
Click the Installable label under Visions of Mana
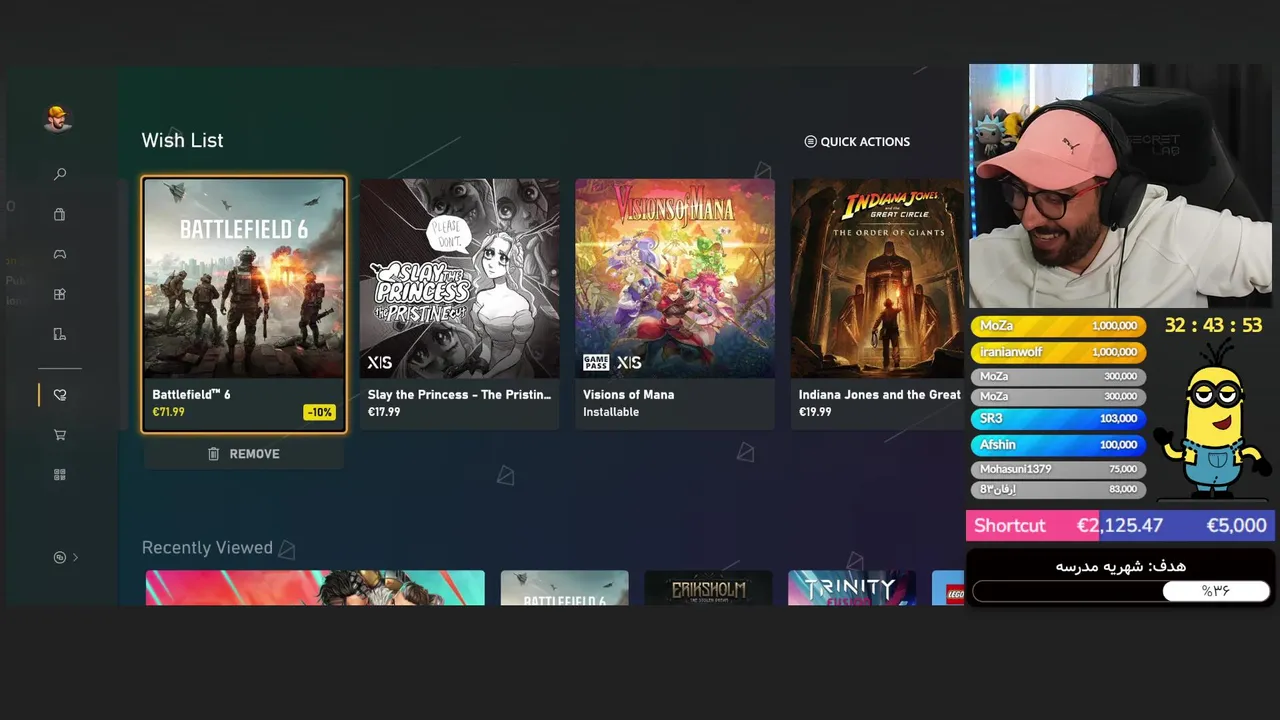click(x=611, y=412)
